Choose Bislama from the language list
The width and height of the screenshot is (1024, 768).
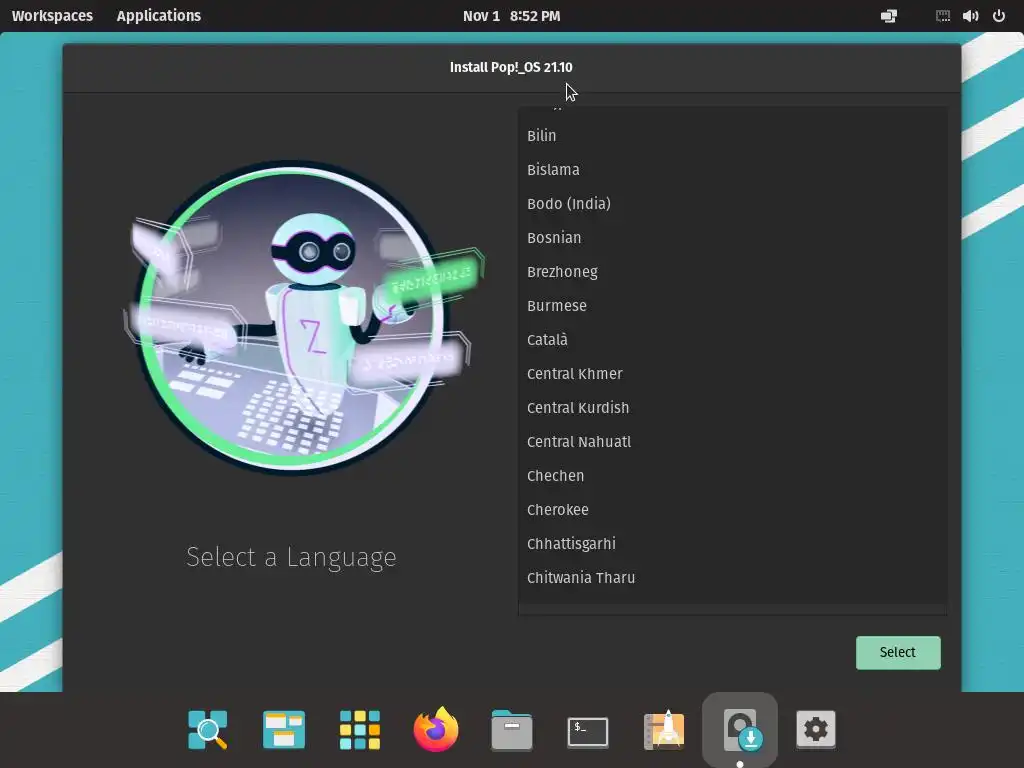point(733,170)
